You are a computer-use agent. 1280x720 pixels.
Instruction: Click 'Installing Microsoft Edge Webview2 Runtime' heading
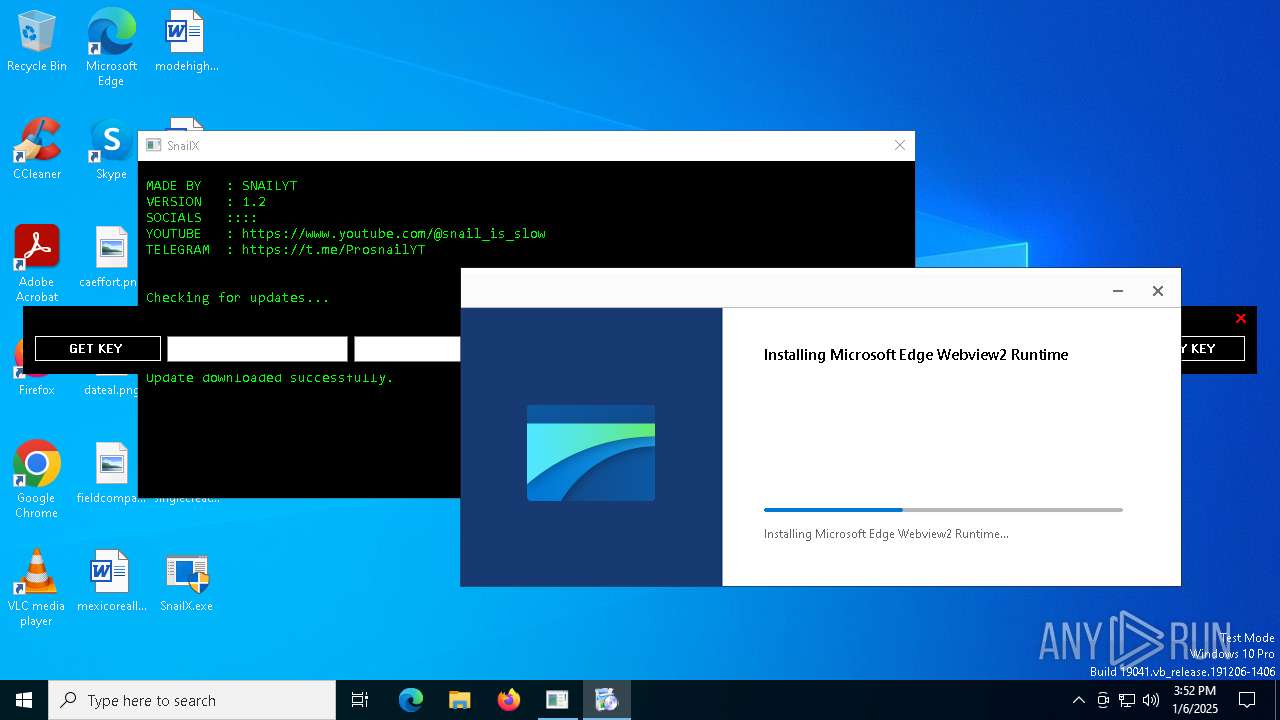coord(916,354)
